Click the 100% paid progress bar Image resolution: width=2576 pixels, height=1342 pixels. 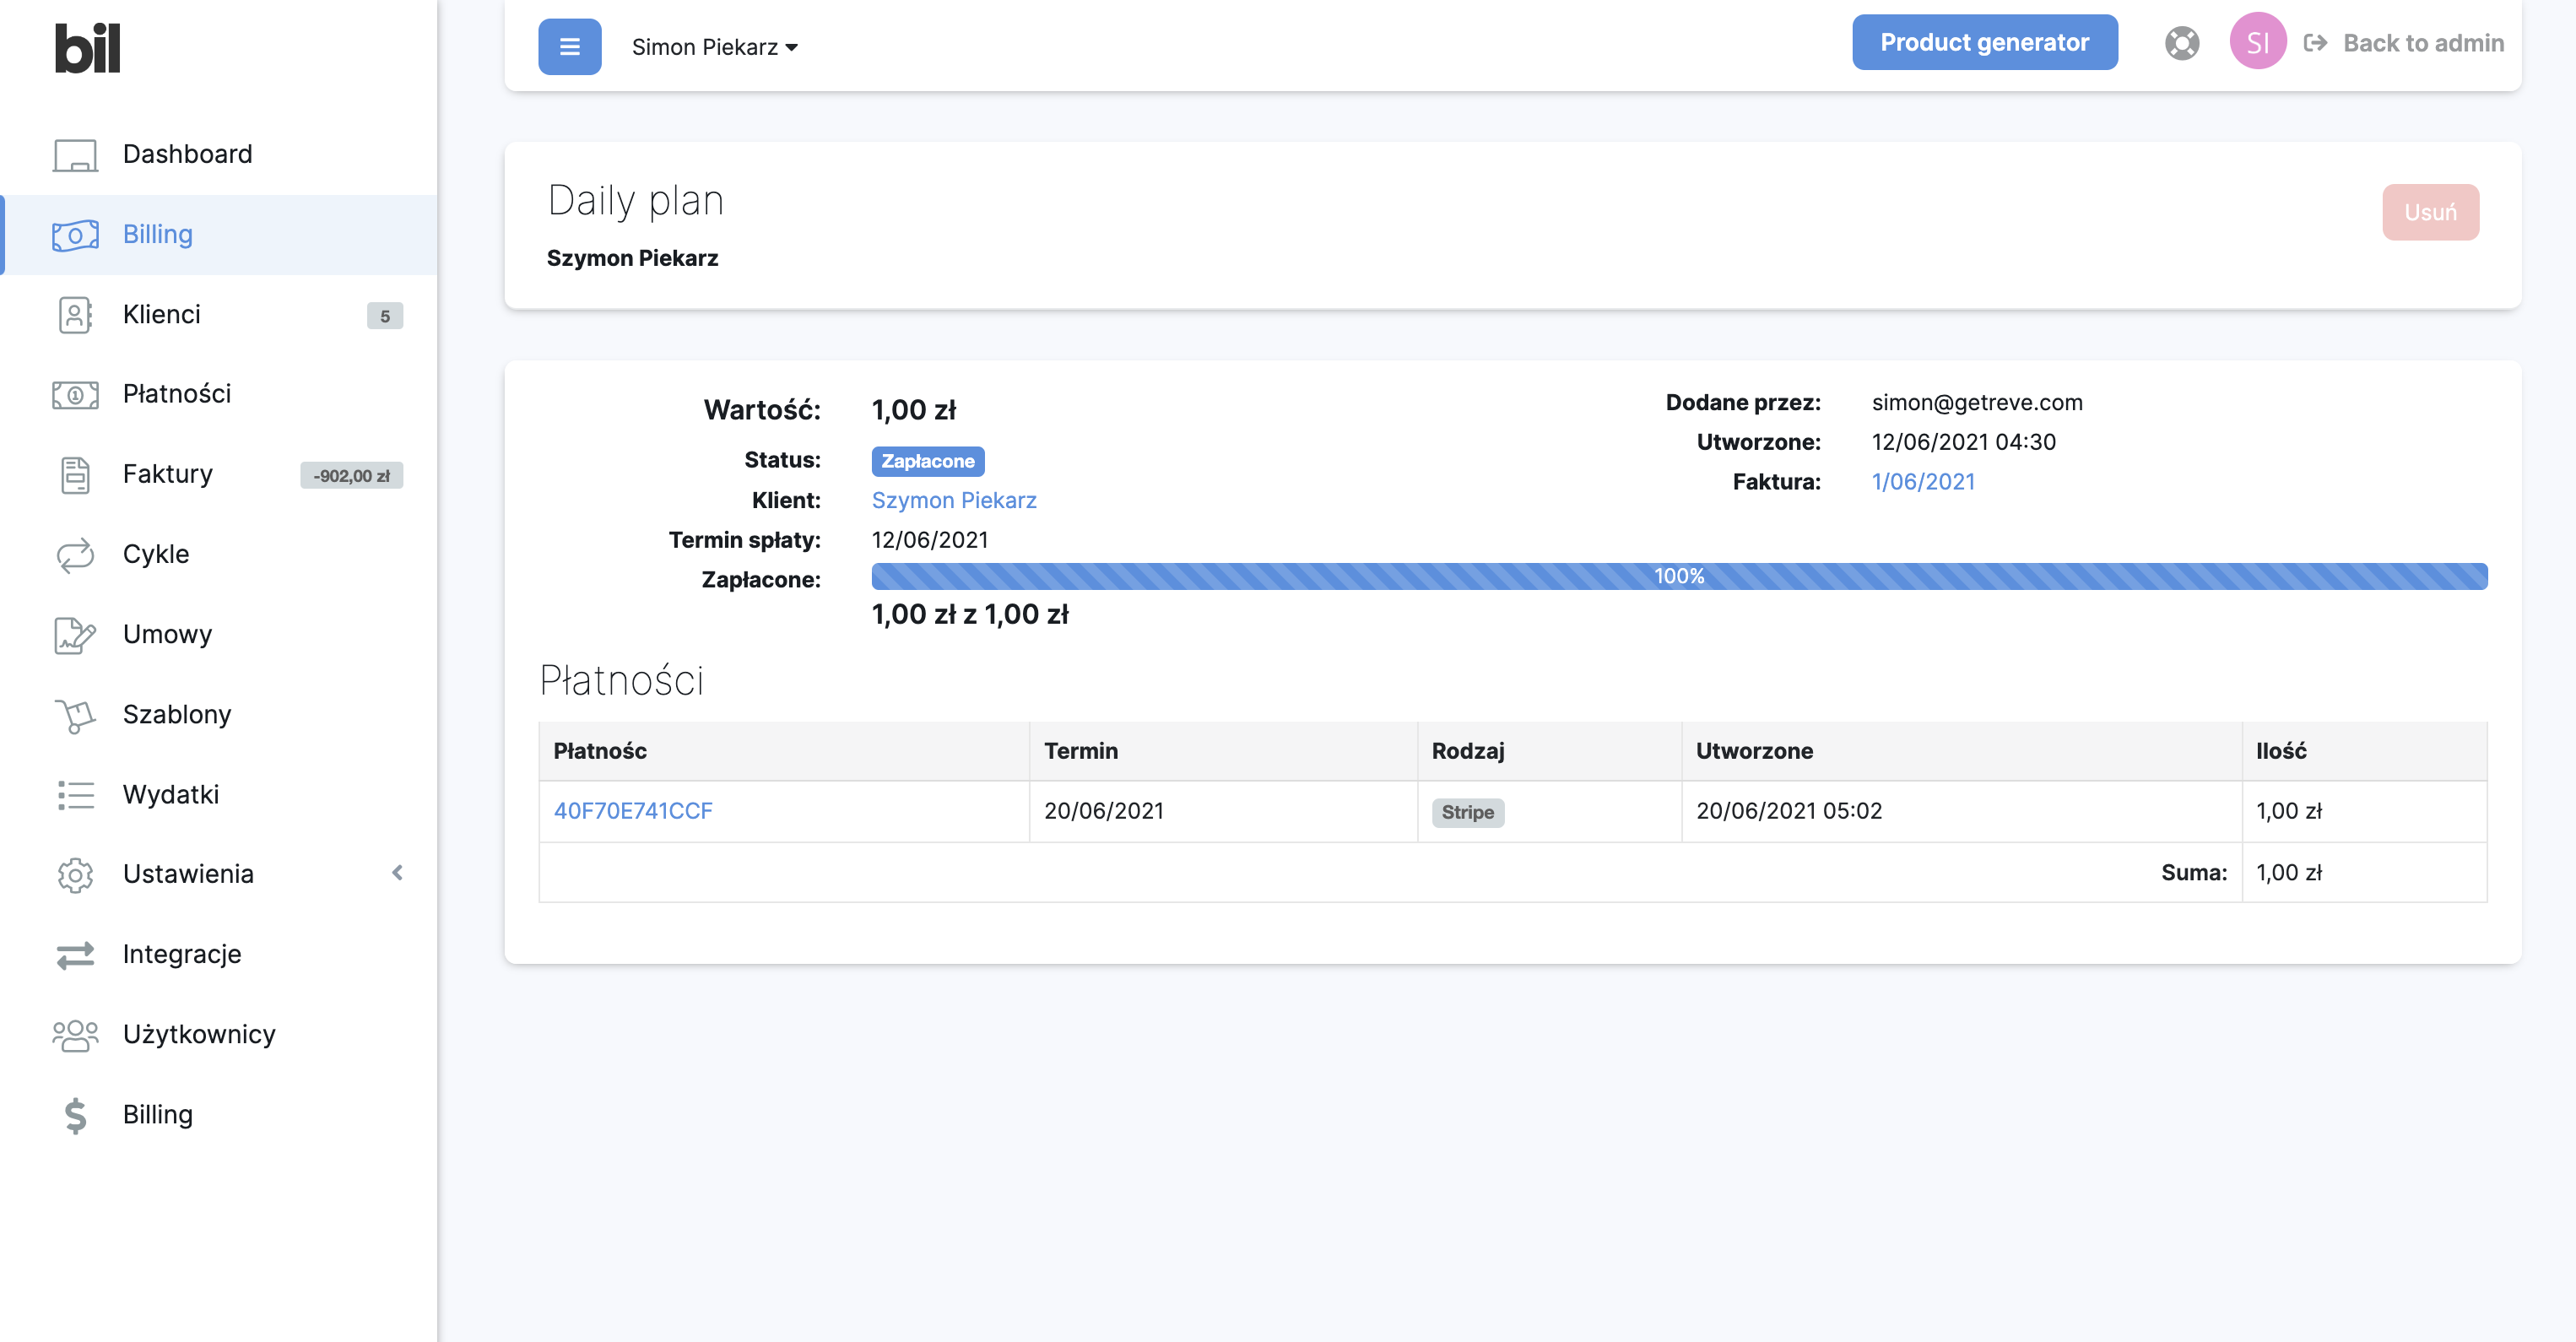[1678, 576]
